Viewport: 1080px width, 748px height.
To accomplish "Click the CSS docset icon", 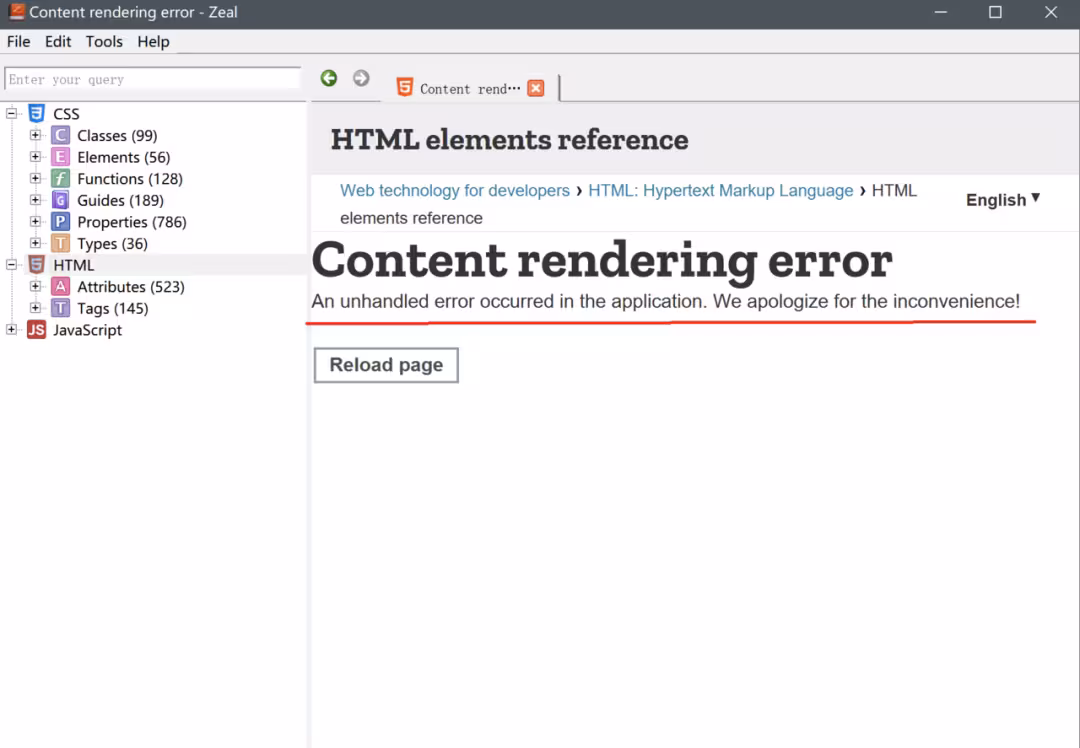I will tap(37, 114).
